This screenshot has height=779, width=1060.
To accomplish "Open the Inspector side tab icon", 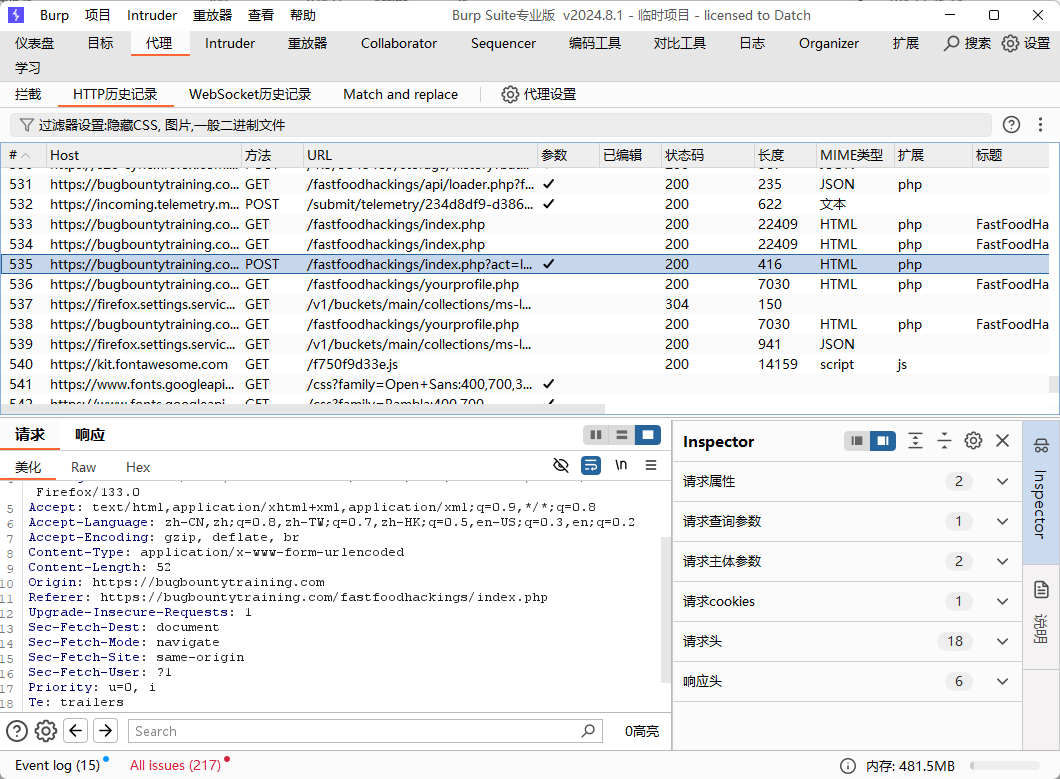I will tap(1041, 446).
